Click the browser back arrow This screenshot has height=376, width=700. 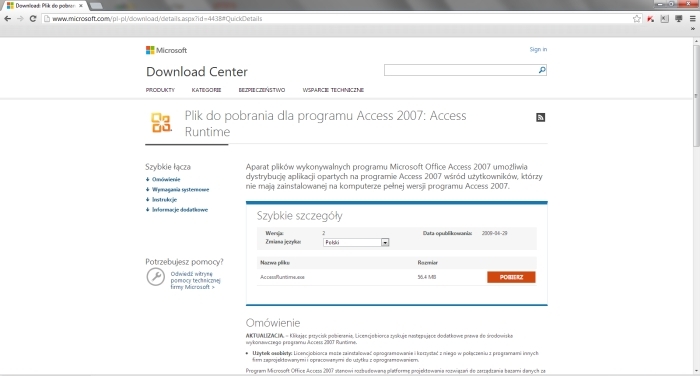pos(7,19)
